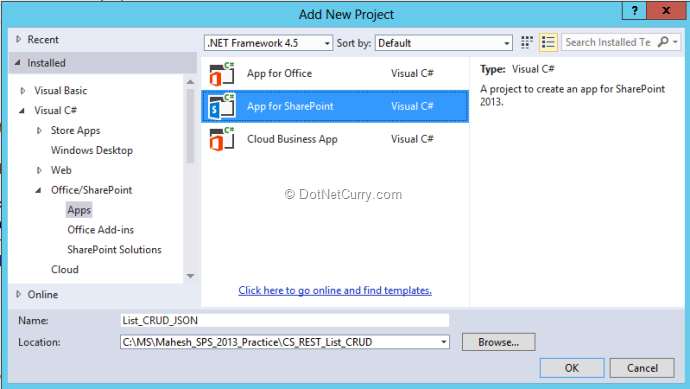Select the 'App for Office' template name
The width and height of the screenshot is (690, 389).
click(279, 73)
